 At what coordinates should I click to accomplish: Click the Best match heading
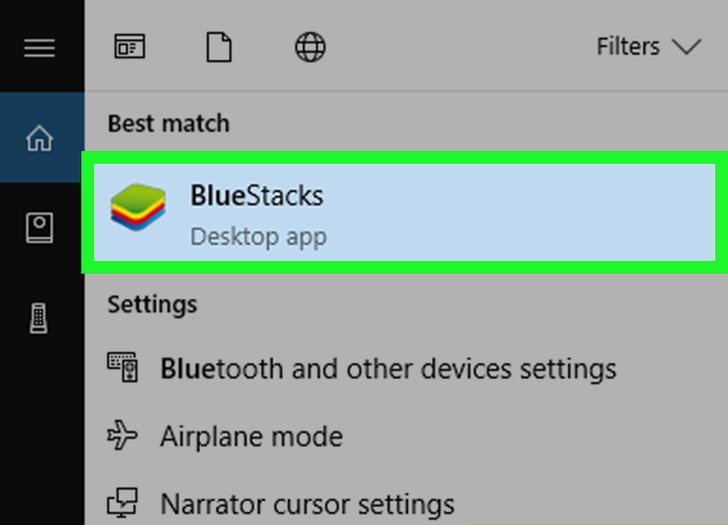[168, 123]
